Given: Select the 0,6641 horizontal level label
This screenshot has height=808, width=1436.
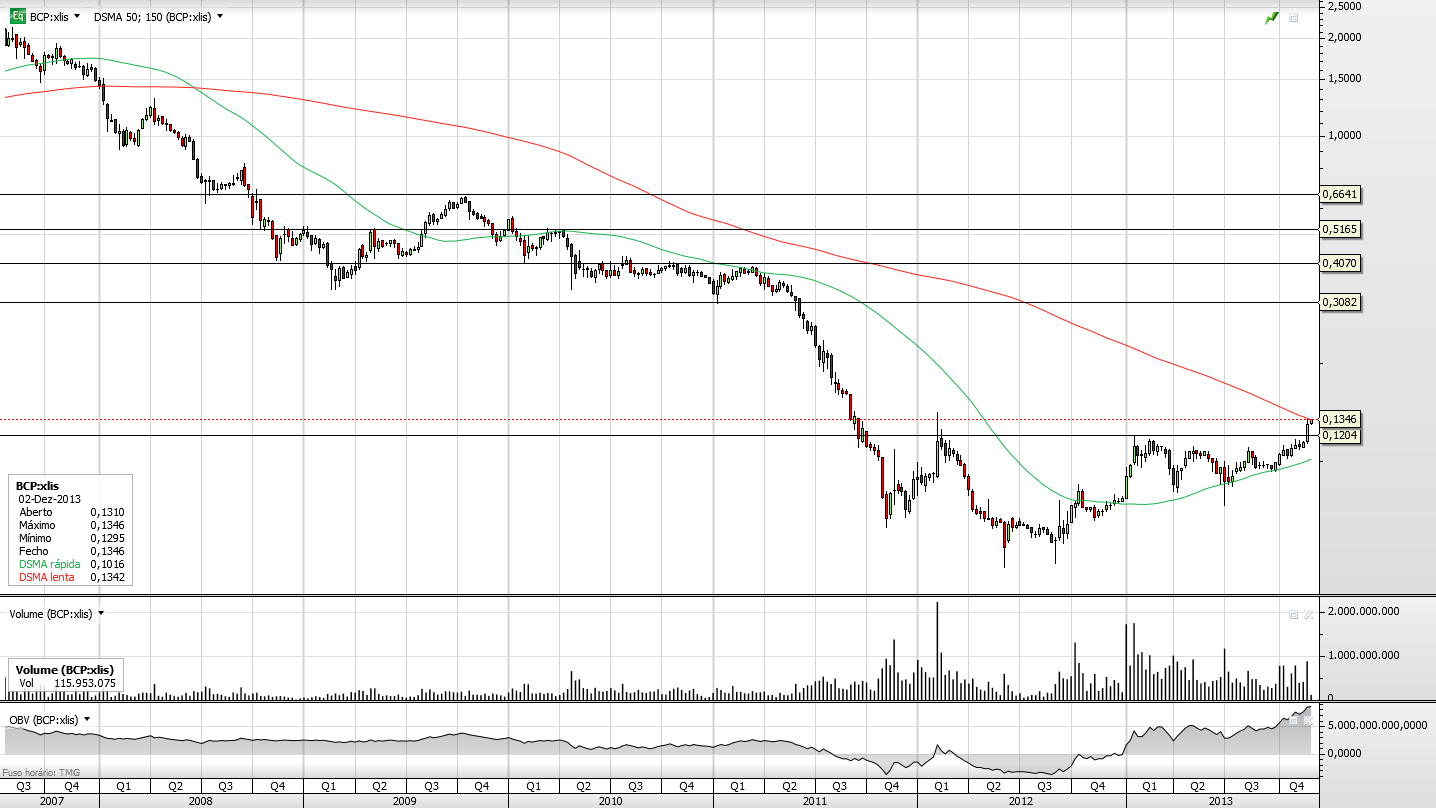Looking at the screenshot, I should click(1340, 194).
